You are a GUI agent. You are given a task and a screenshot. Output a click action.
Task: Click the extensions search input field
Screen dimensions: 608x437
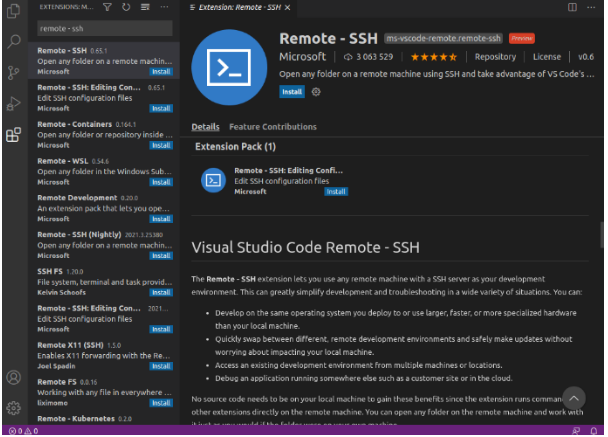[x=105, y=28]
